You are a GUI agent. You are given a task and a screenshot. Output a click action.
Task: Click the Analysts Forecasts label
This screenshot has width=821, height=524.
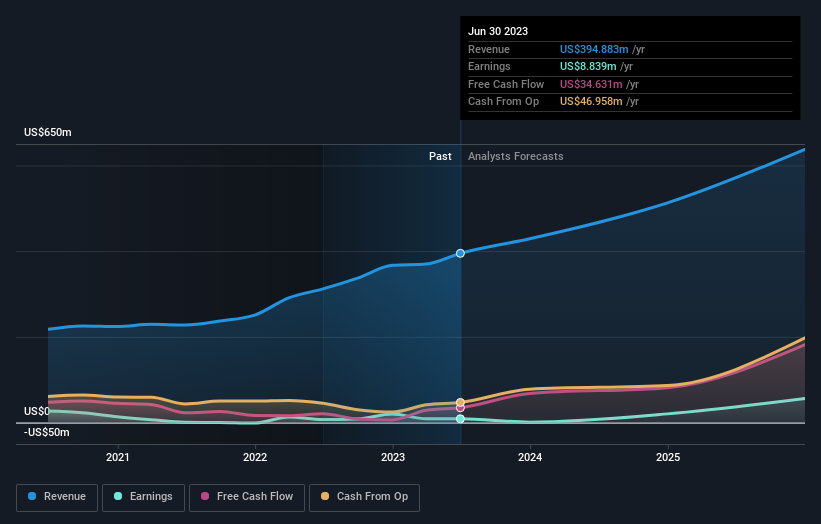(516, 156)
